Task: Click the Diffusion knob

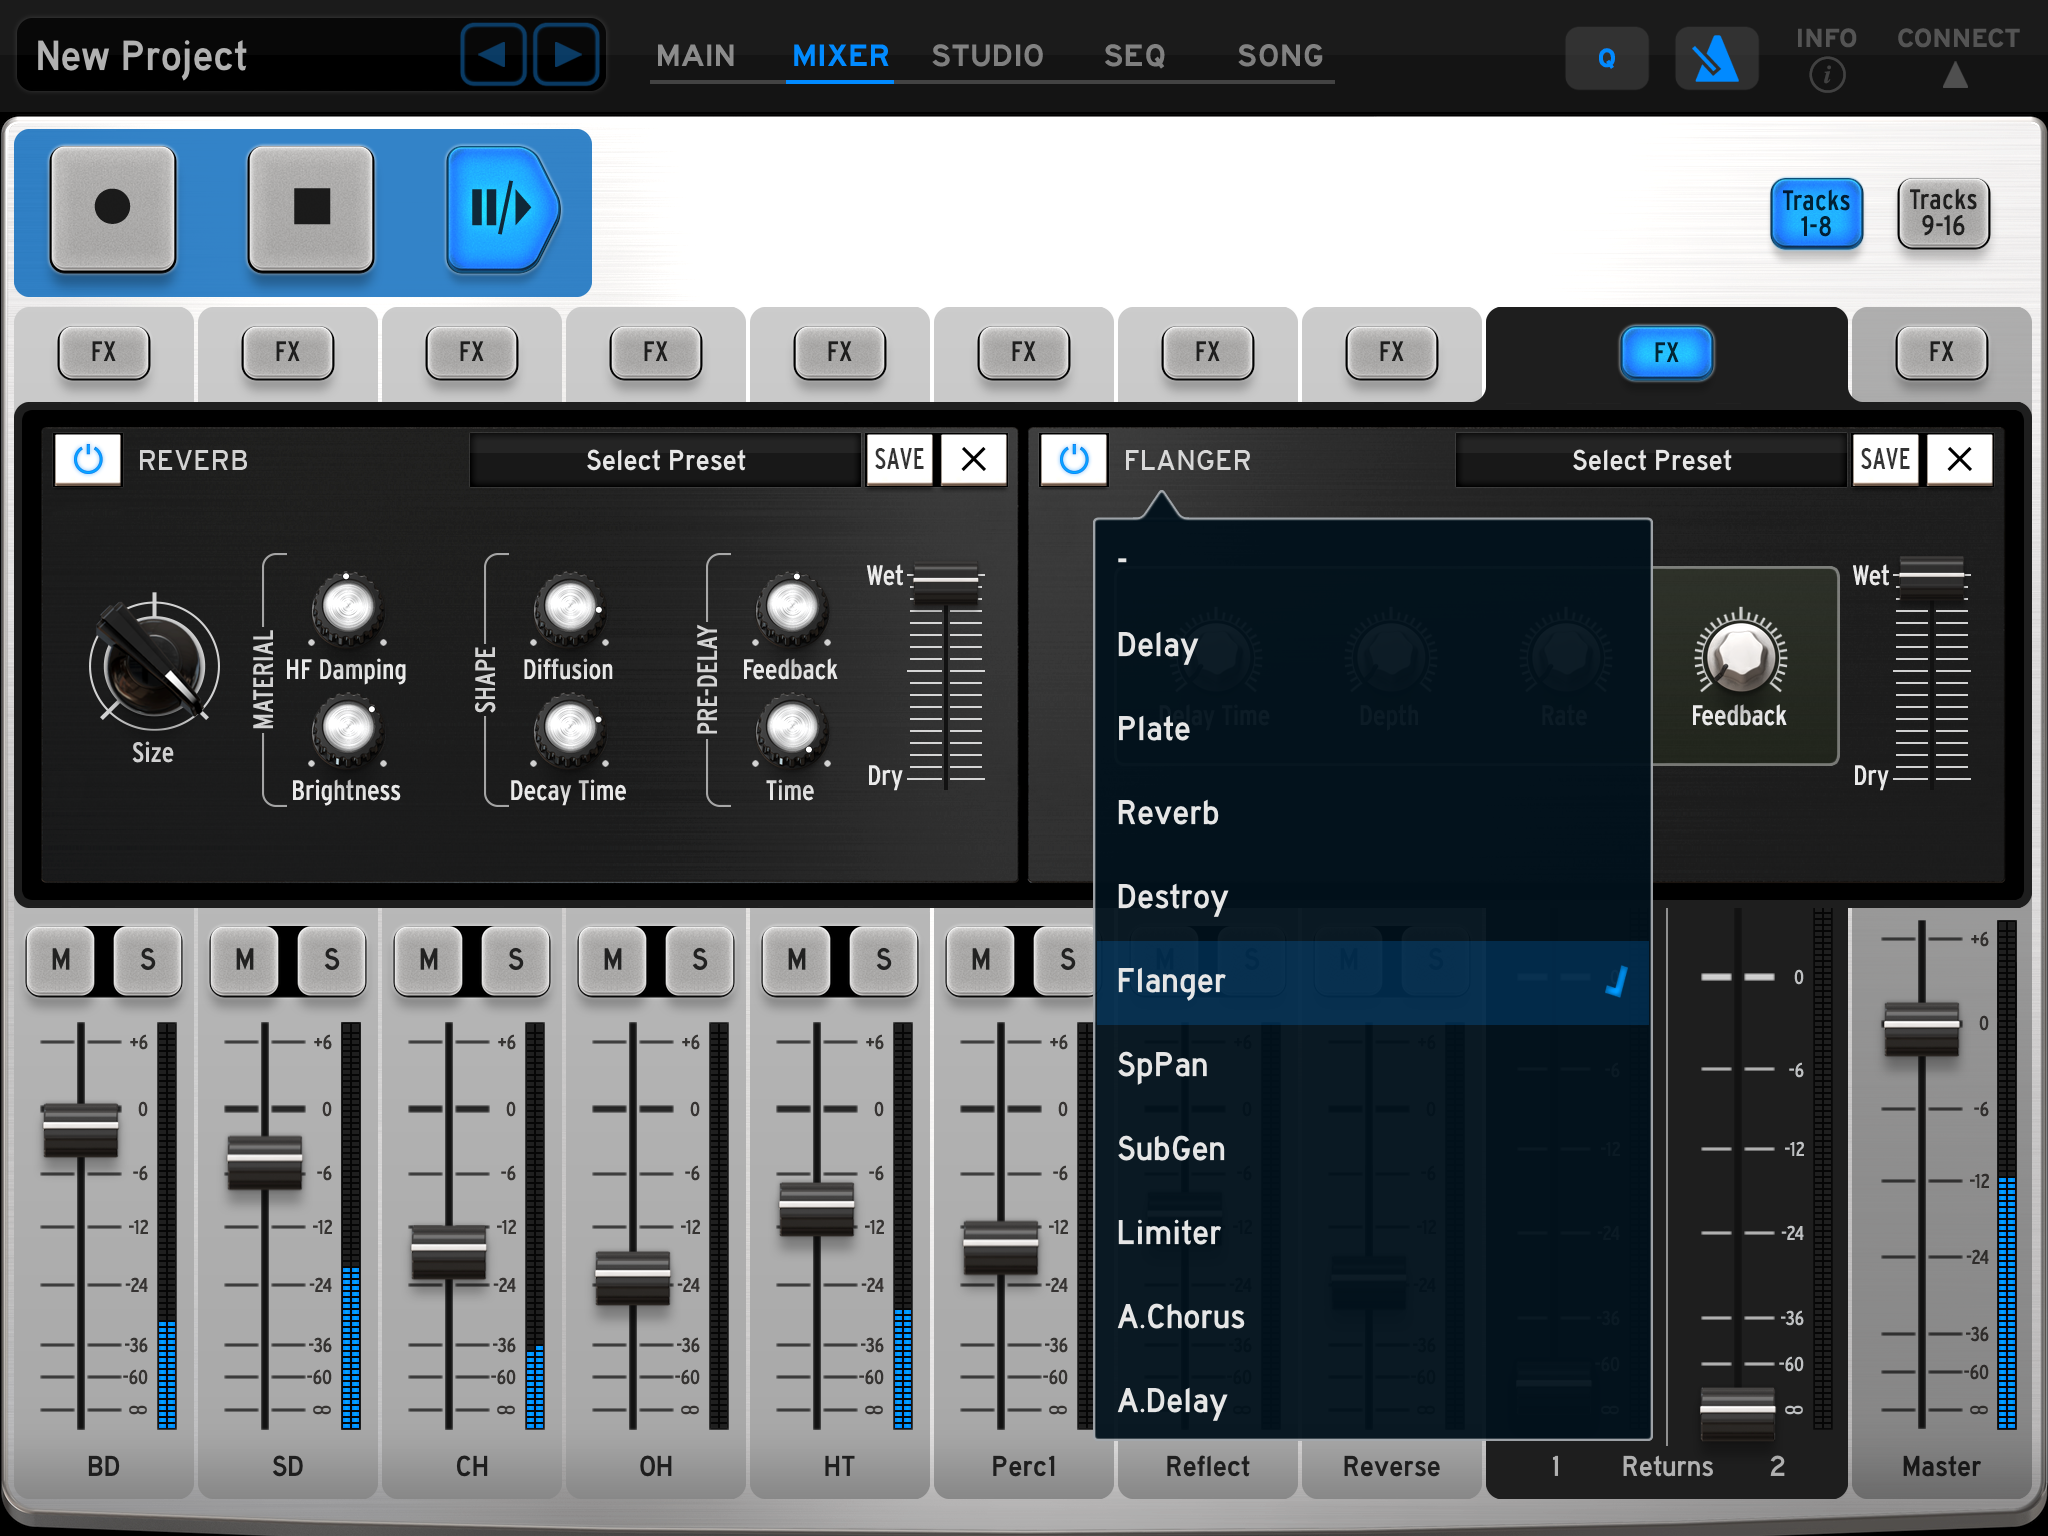Action: (x=569, y=608)
